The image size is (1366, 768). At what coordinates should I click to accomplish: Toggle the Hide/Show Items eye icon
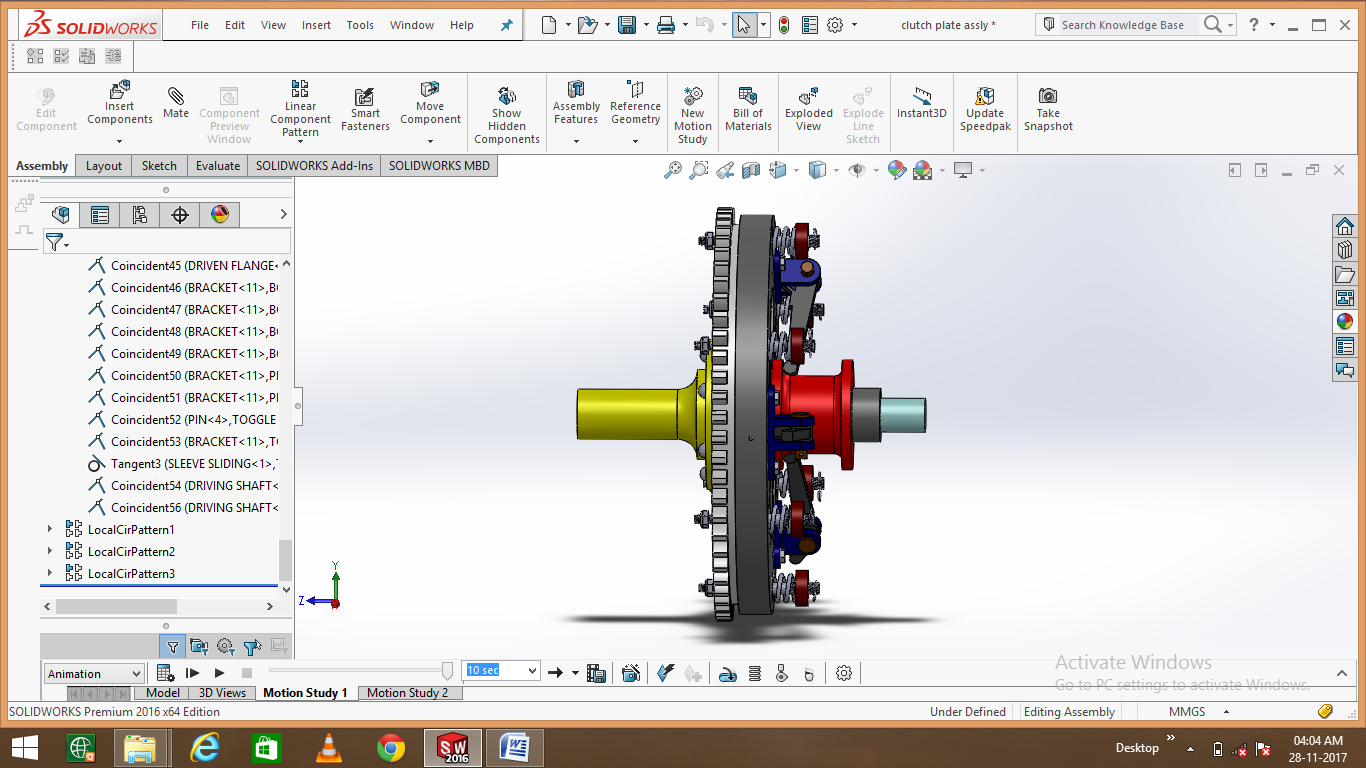coord(857,170)
